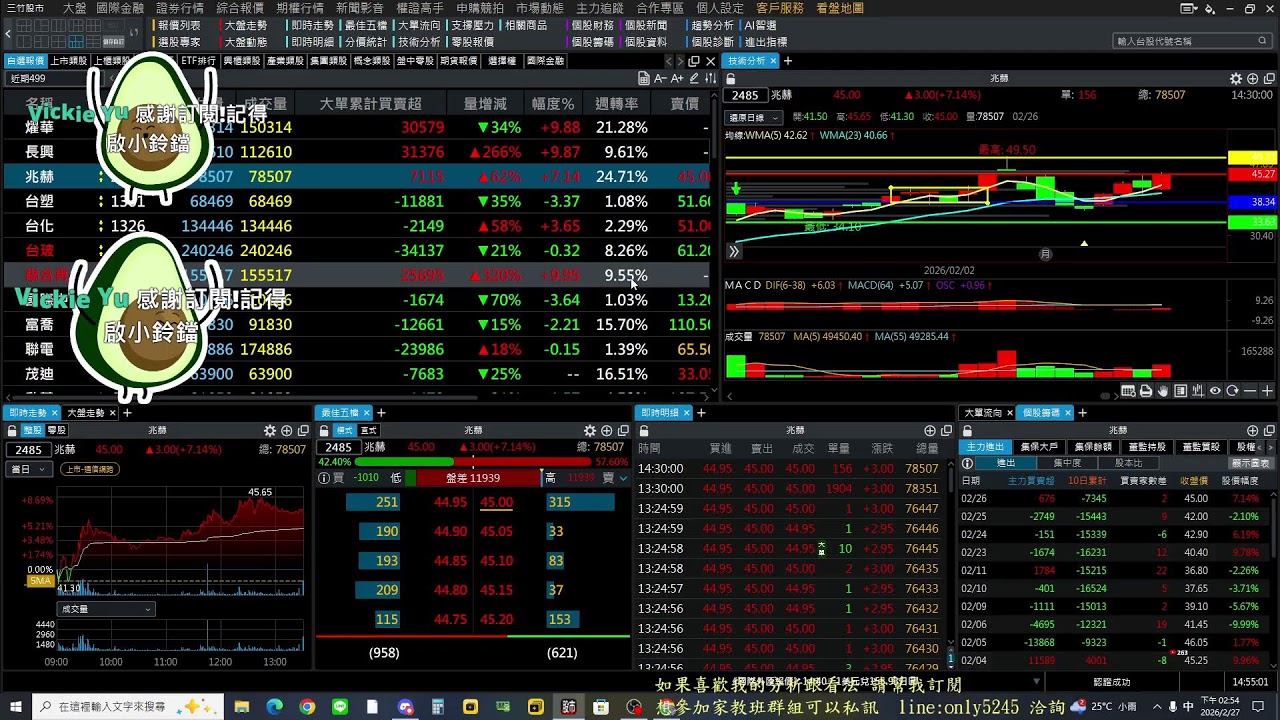Open the 成交量 indicator dropdown
1280x720 pixels.
106,609
